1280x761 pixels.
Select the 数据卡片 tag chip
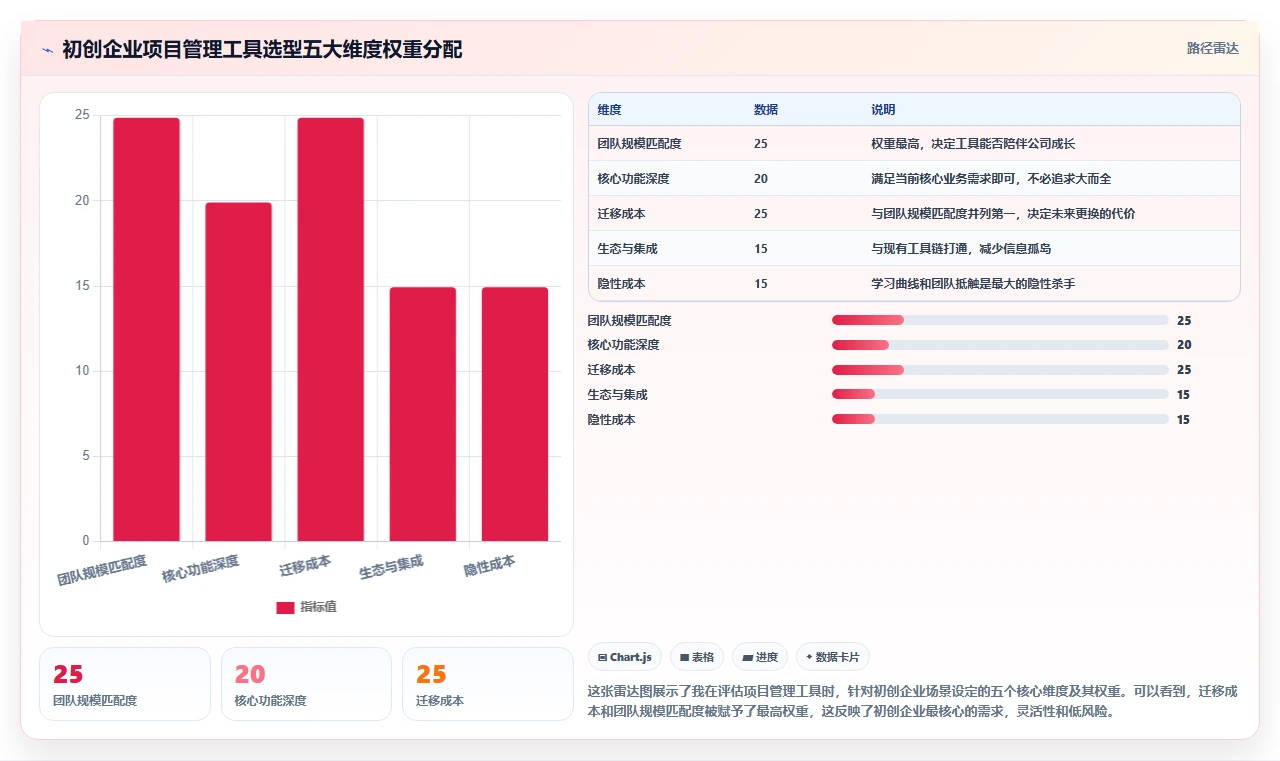point(833,657)
